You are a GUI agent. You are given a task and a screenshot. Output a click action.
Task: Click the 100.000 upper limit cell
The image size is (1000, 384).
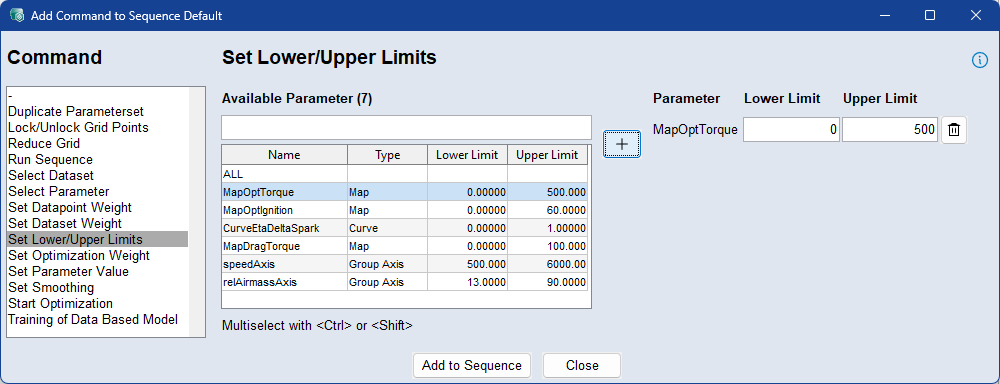click(547, 246)
